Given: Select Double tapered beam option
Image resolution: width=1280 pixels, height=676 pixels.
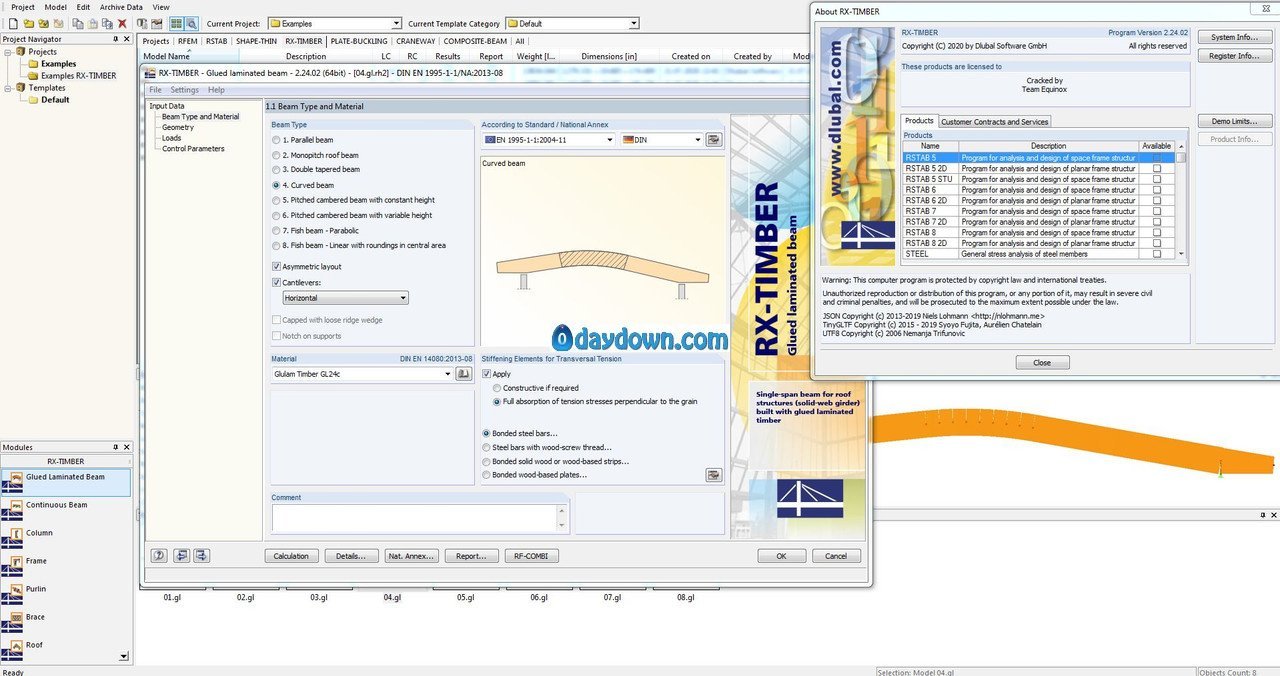Looking at the screenshot, I should [x=276, y=170].
